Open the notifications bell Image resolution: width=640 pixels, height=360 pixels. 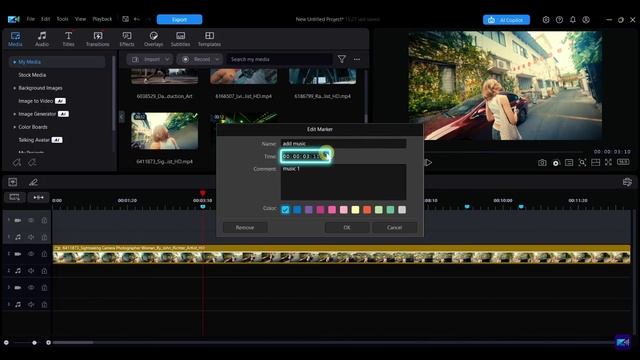(573, 20)
